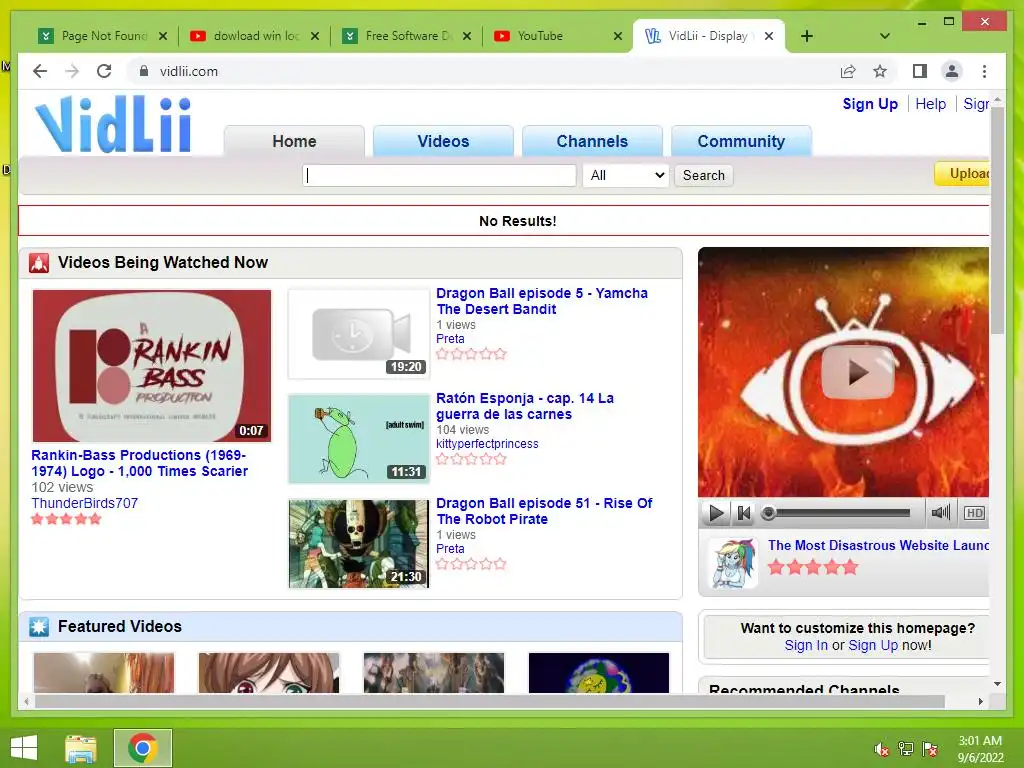
Task: Close the Page Not Found tab
Action: 163,36
